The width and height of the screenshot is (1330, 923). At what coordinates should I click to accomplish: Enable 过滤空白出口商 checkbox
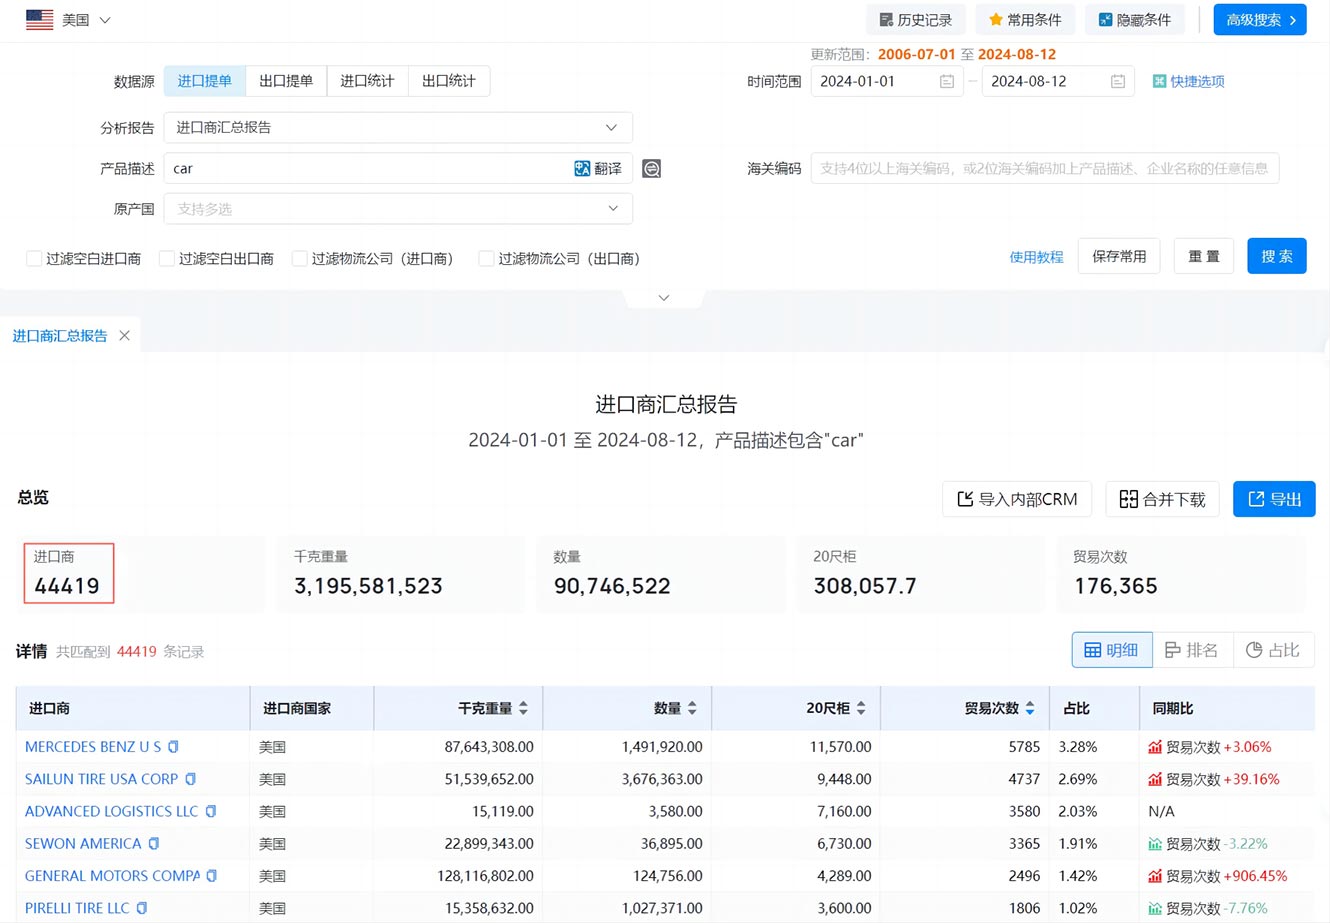click(x=167, y=259)
